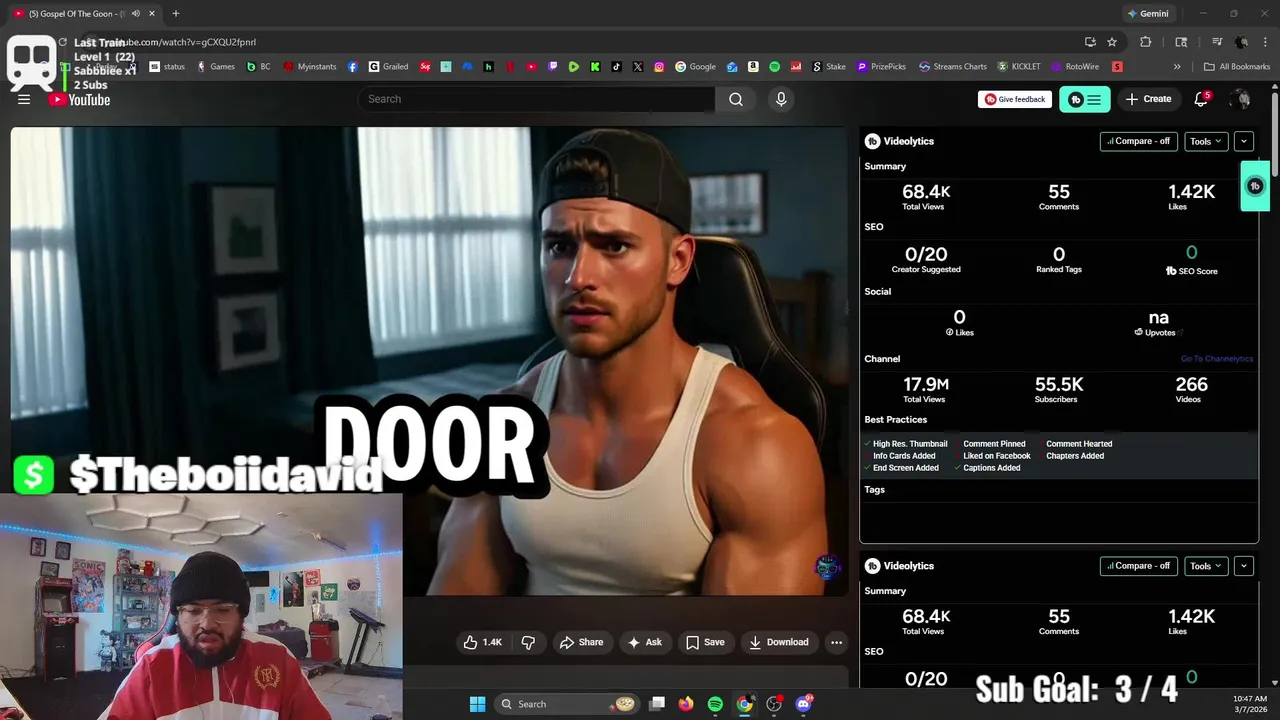Viewport: 1280px width, 720px height.
Task: Toggle Compare in lower Videolytics panel
Action: (x=1138, y=566)
